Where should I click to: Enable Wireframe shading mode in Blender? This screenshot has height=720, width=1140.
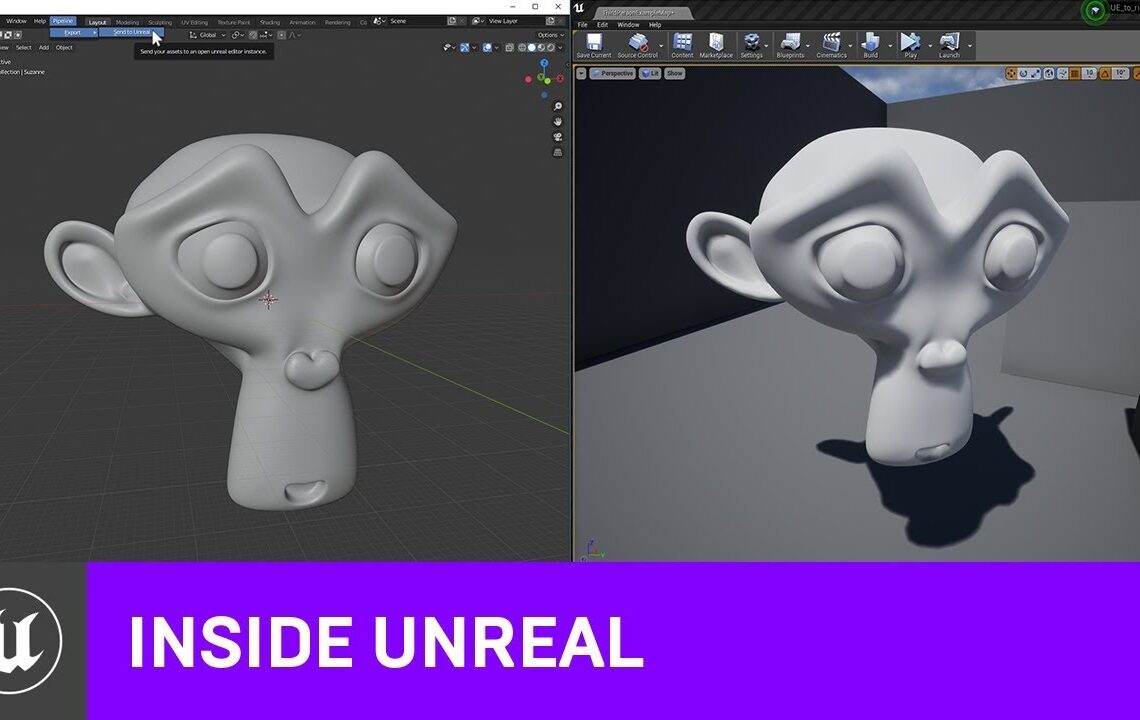(523, 48)
